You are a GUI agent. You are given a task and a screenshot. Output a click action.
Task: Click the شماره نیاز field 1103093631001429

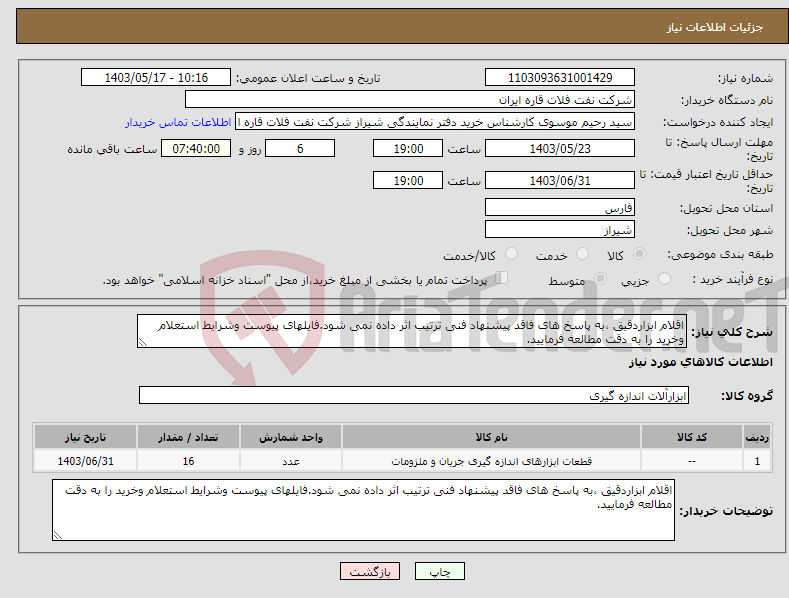click(x=560, y=78)
